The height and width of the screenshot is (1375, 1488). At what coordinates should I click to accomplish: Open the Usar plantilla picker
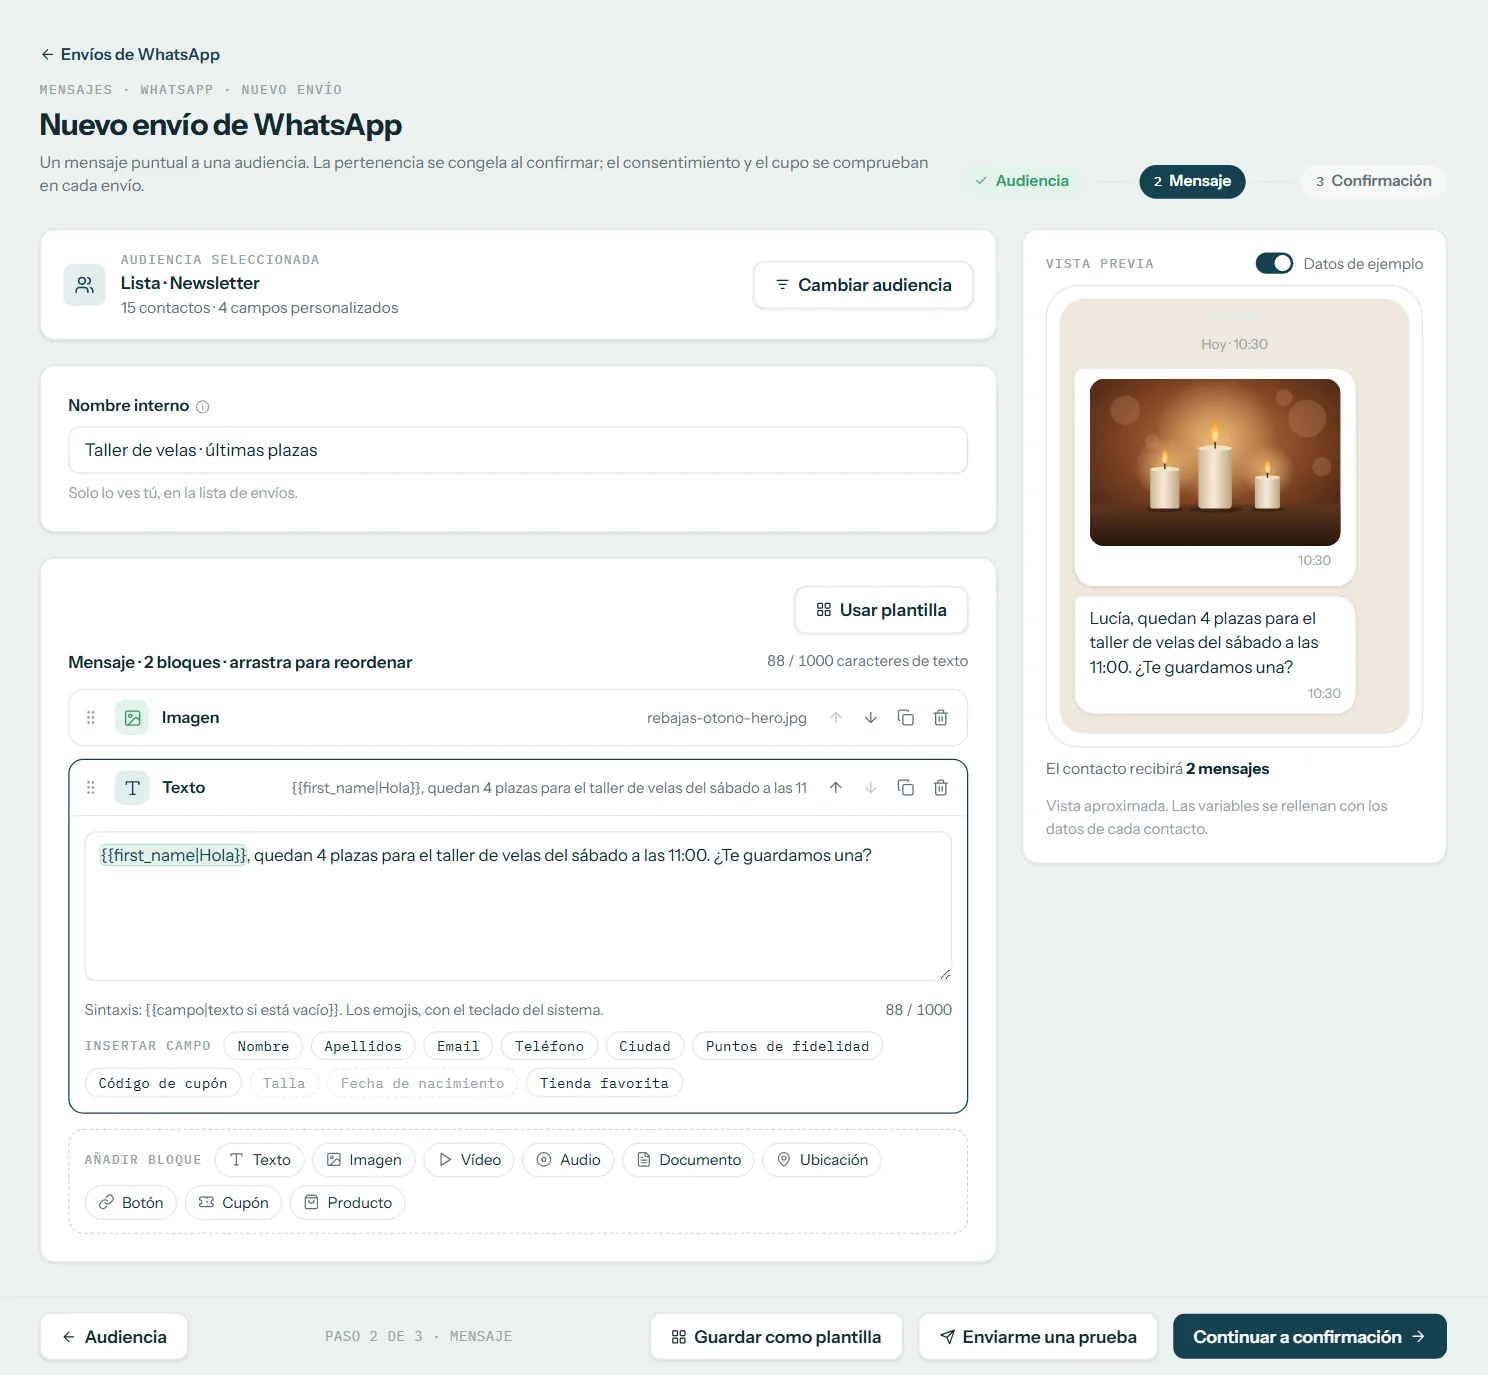point(881,610)
